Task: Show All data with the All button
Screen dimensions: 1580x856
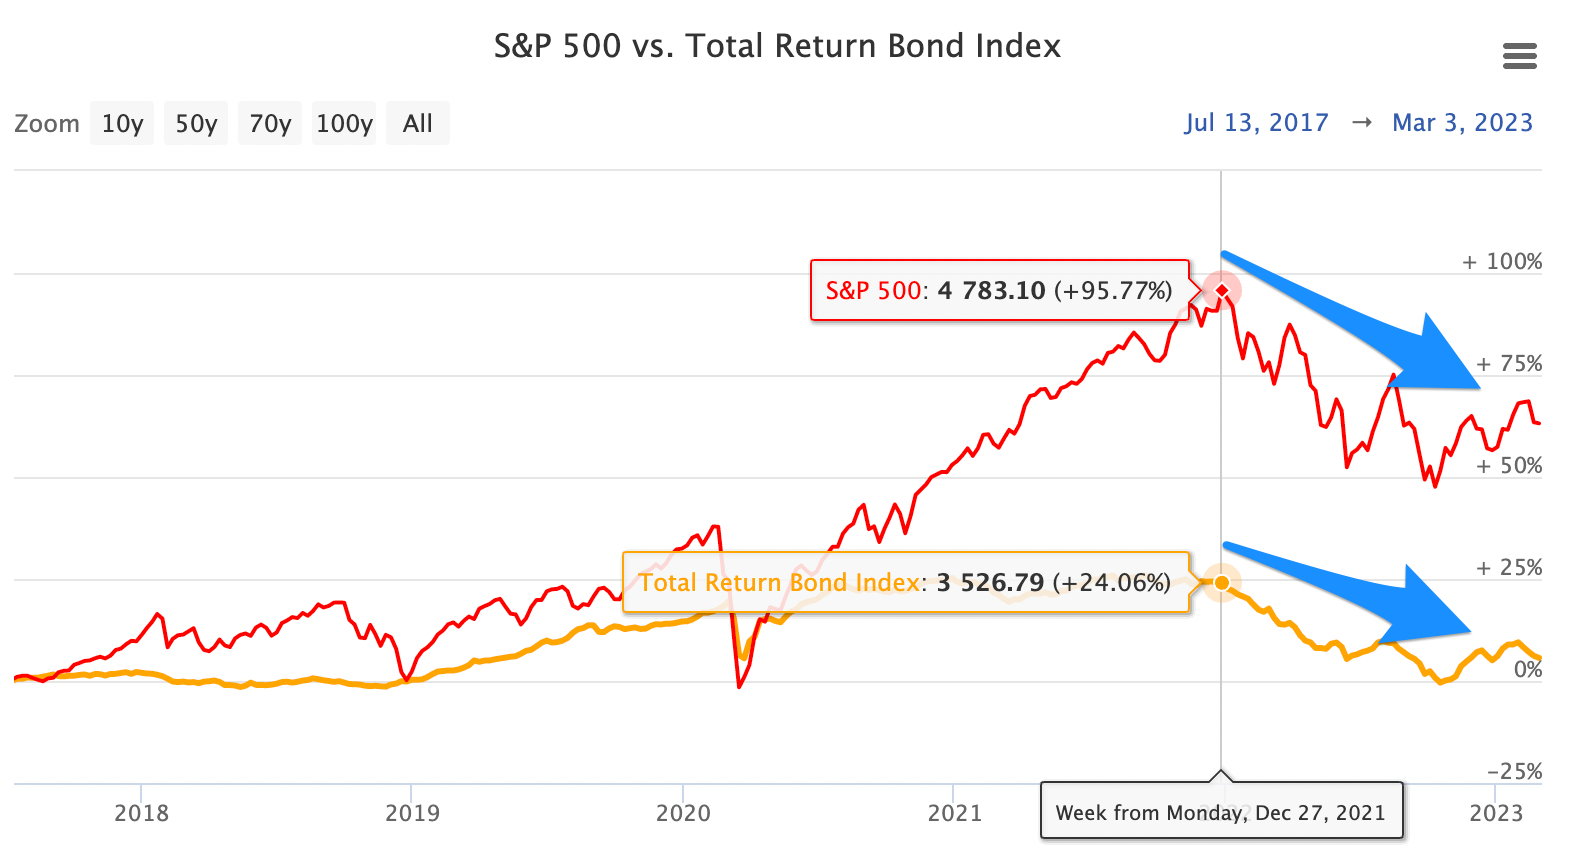Action: 417,123
